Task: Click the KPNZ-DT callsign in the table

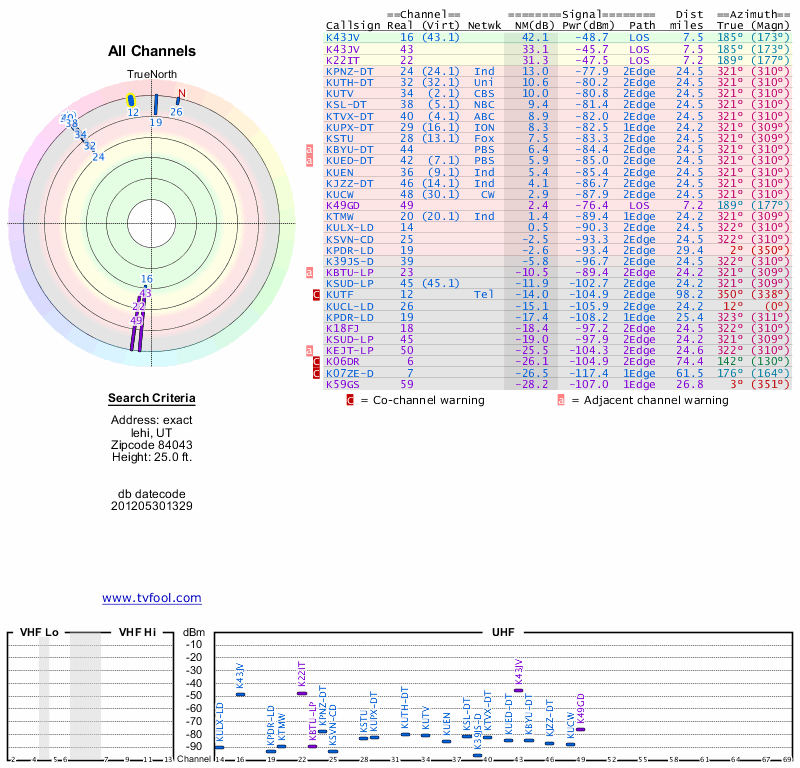Action: pos(350,71)
